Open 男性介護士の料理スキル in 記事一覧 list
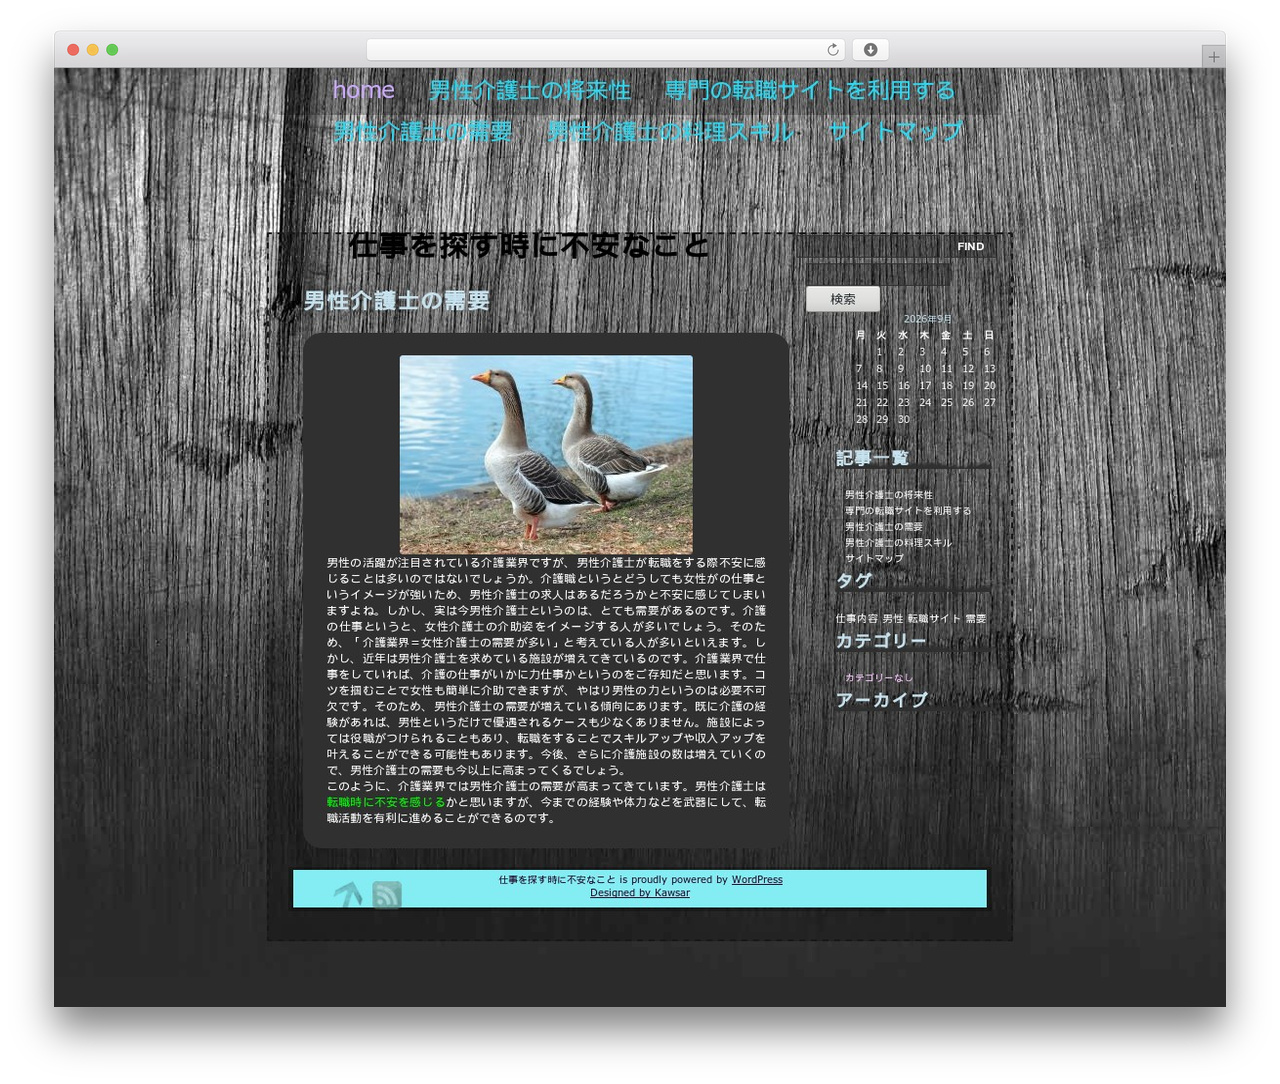 [x=898, y=543]
